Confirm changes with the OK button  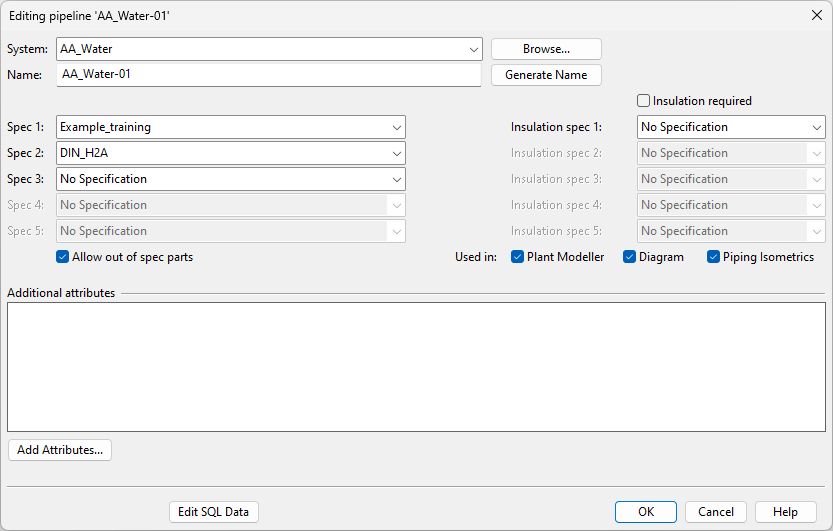tap(646, 512)
